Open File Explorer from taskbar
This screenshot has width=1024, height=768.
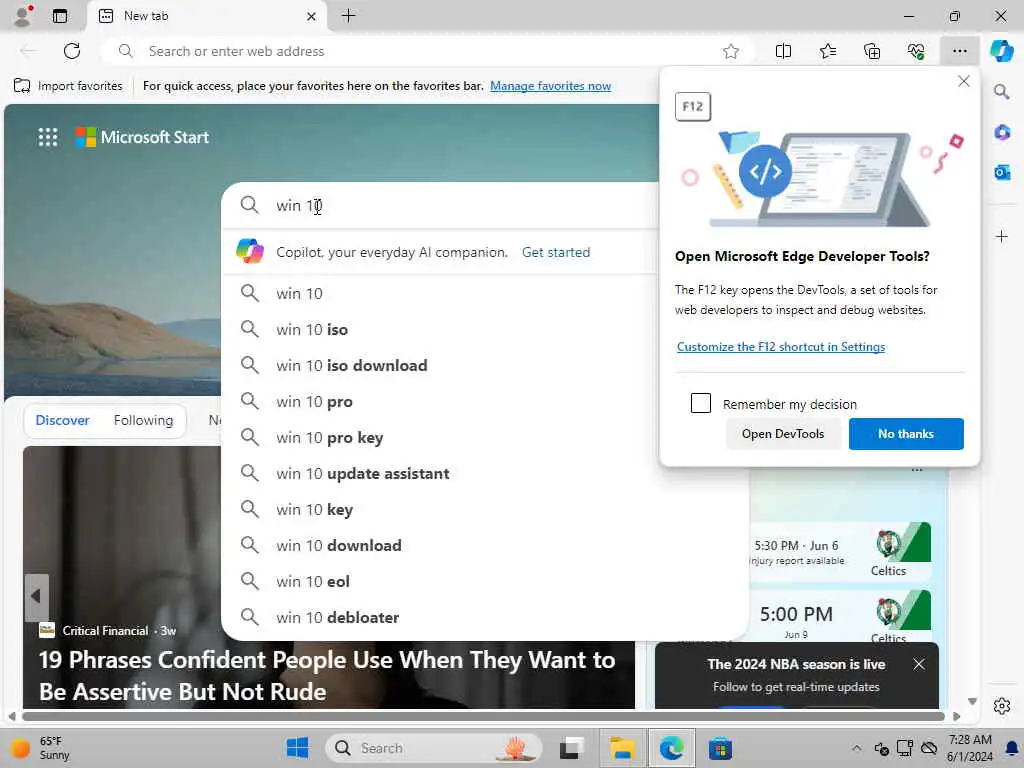(x=622, y=748)
